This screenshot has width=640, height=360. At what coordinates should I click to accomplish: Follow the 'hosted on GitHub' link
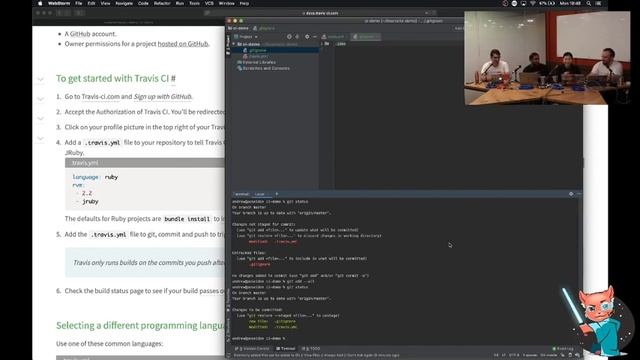pos(183,44)
